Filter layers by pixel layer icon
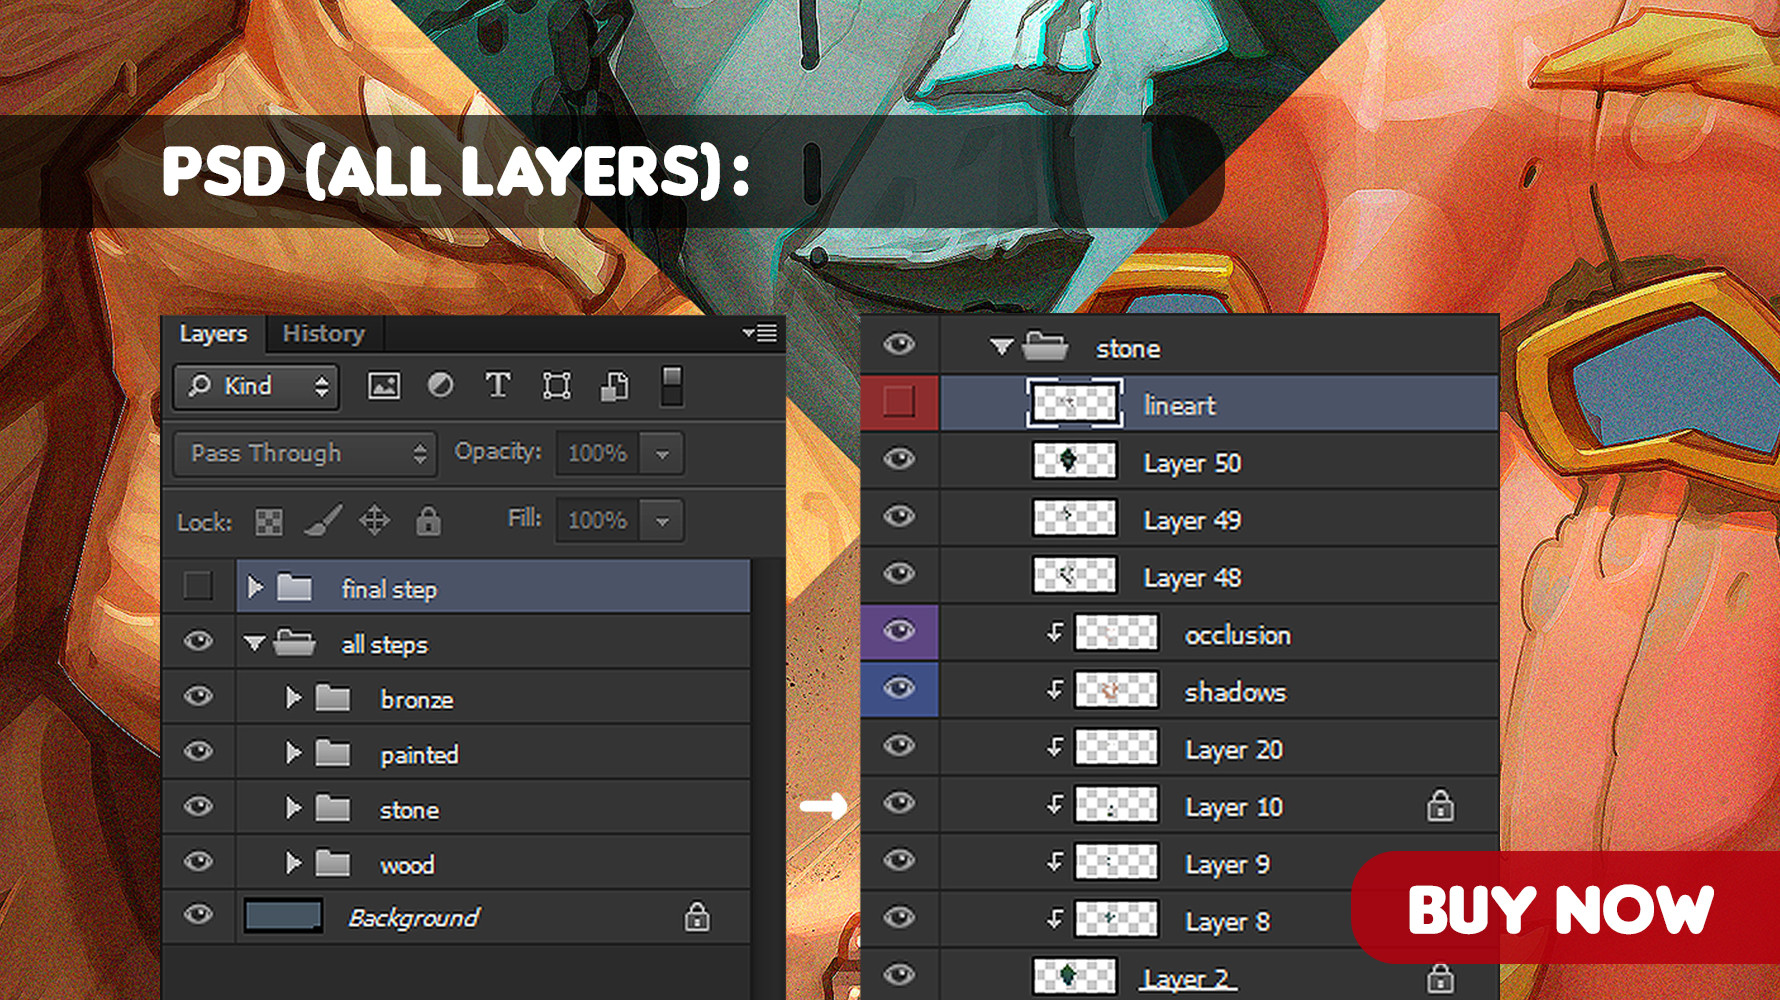This screenshot has height=1000, width=1780. pyautogui.click(x=384, y=386)
